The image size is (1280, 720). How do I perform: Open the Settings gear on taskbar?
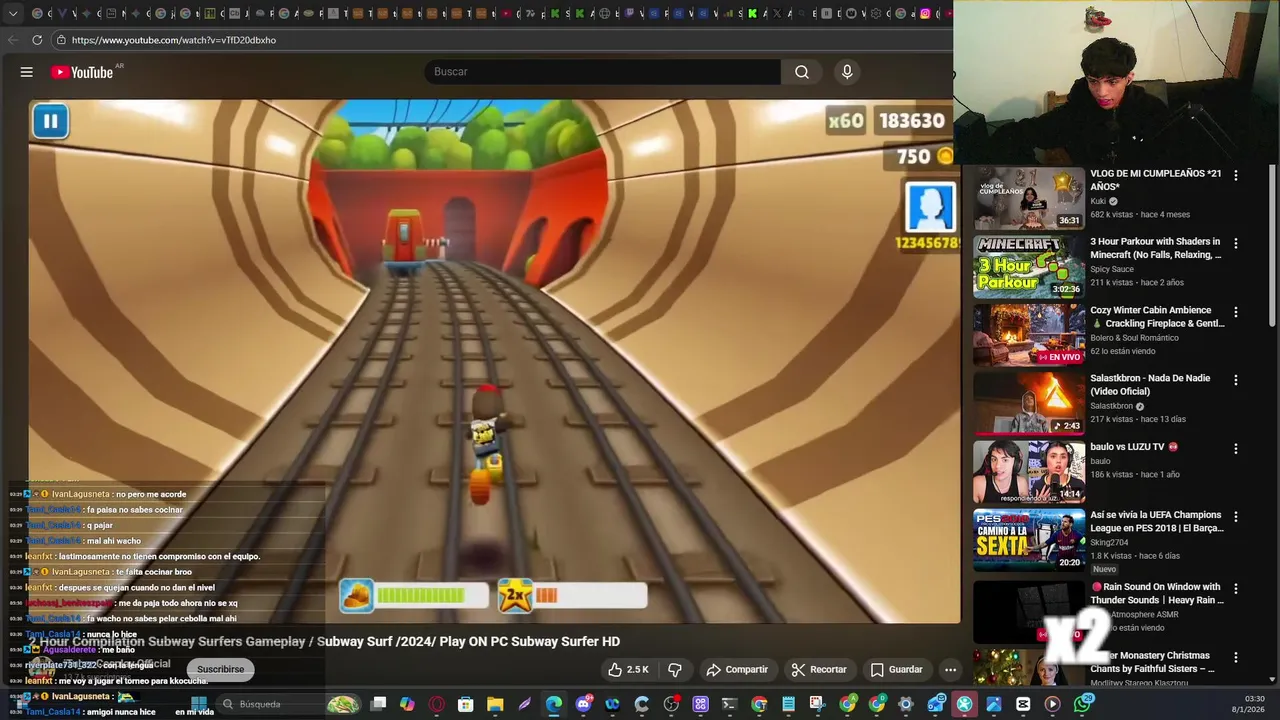pyautogui.click(x=906, y=704)
